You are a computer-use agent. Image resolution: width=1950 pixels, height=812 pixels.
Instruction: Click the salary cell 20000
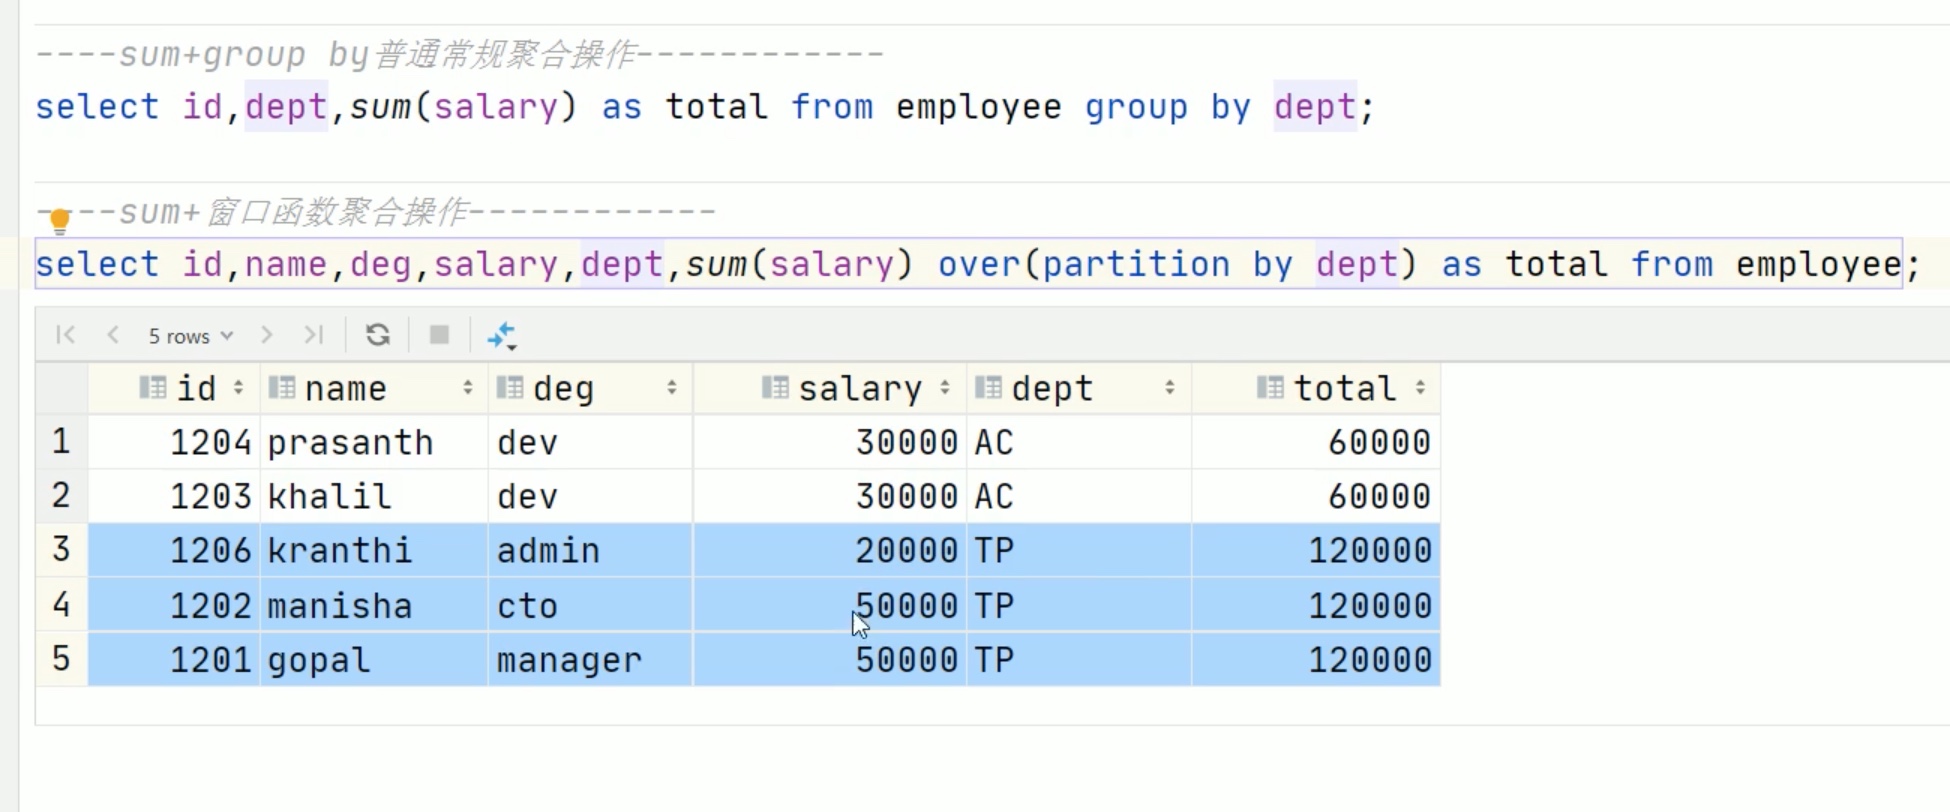tap(830, 550)
